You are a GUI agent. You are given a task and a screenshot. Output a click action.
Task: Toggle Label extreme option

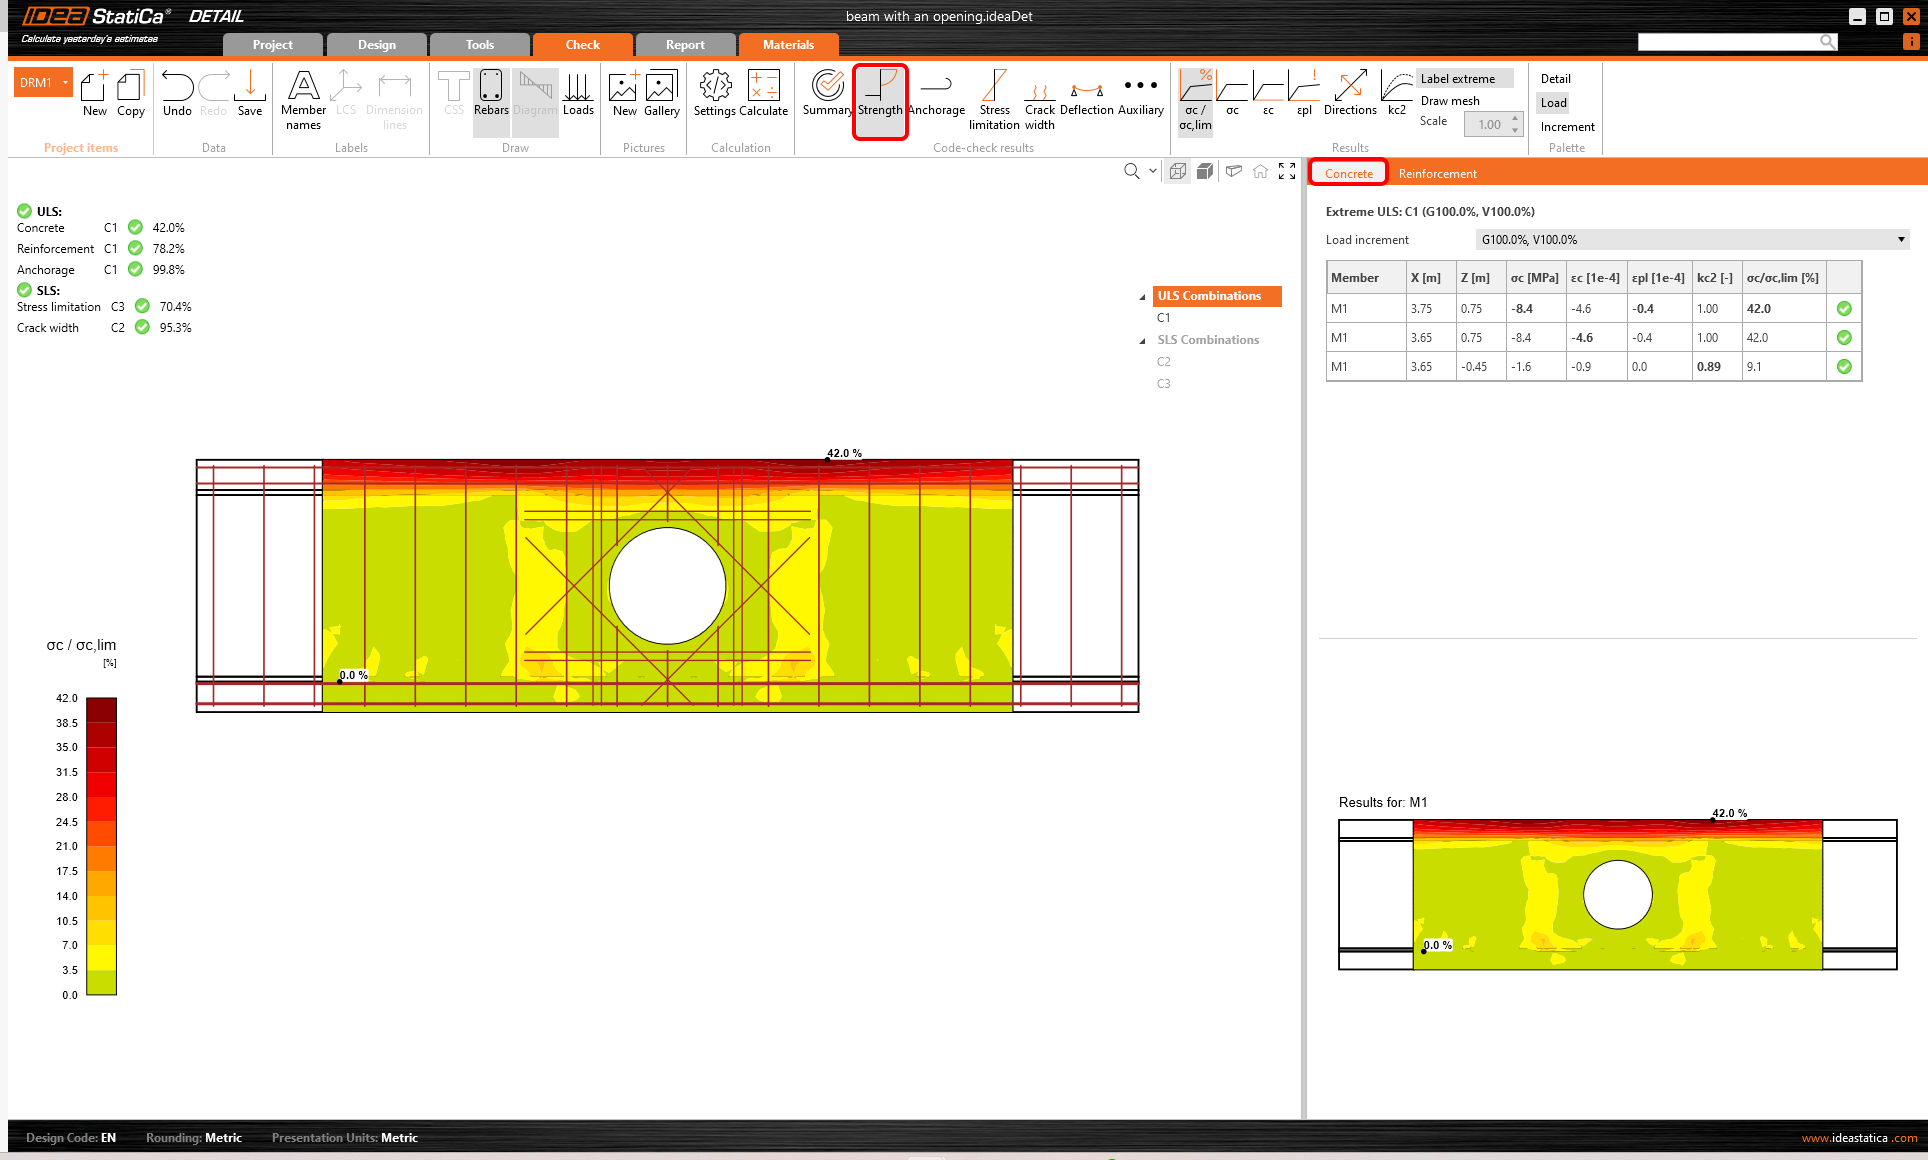[1458, 79]
